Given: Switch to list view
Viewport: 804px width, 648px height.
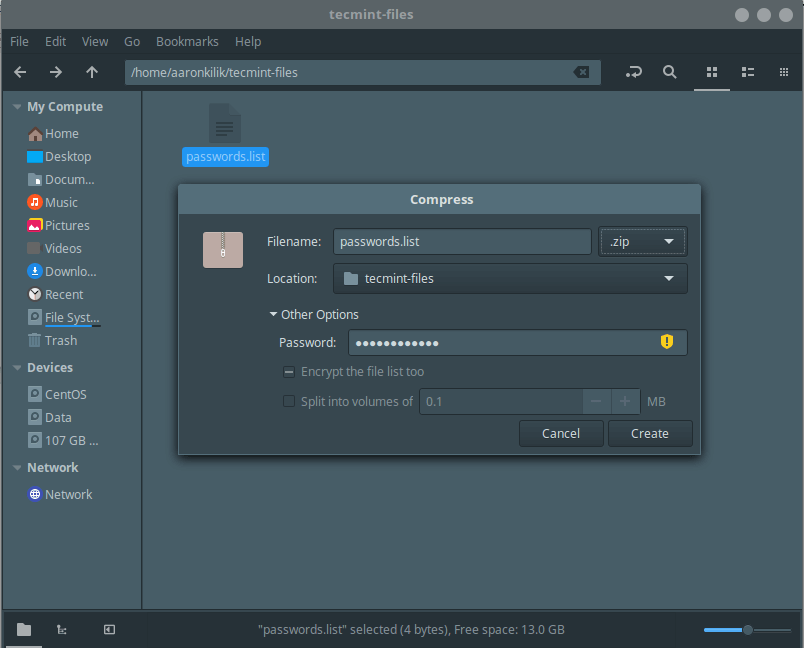Looking at the screenshot, I should click(x=747, y=72).
